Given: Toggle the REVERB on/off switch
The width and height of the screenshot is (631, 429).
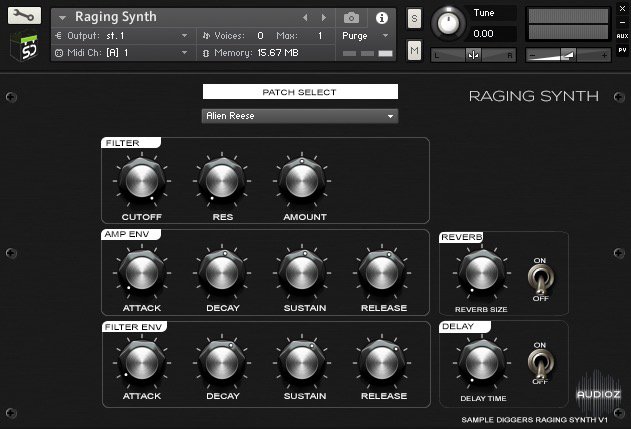Looking at the screenshot, I should 540,280.
